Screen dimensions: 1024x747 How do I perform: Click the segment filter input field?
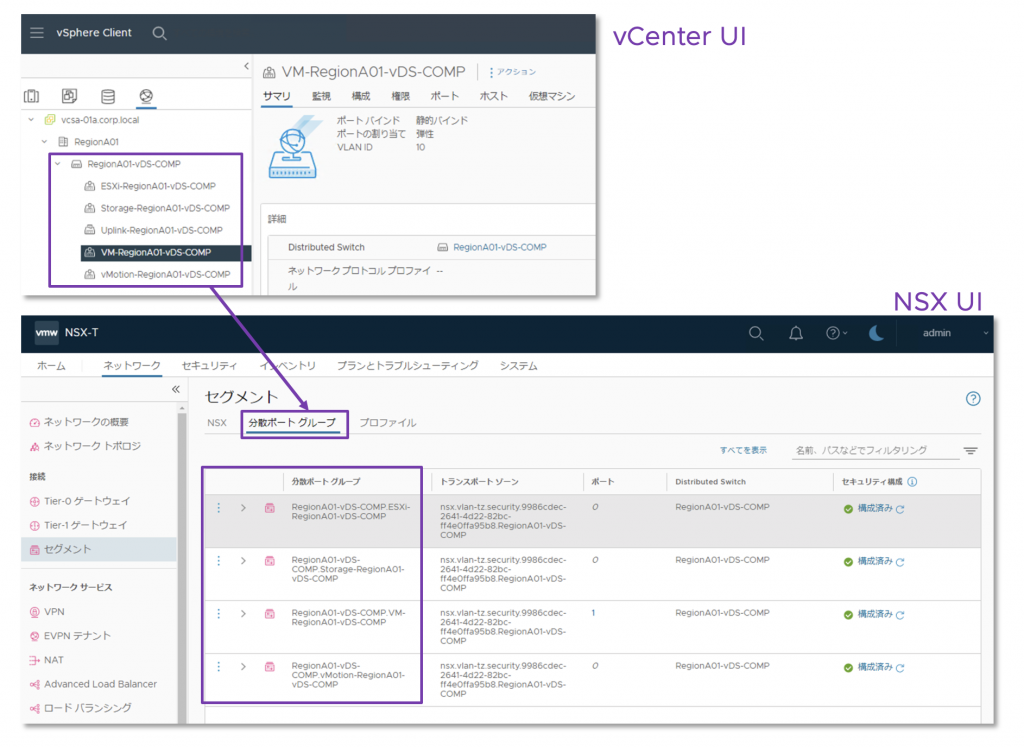[x=875, y=451]
